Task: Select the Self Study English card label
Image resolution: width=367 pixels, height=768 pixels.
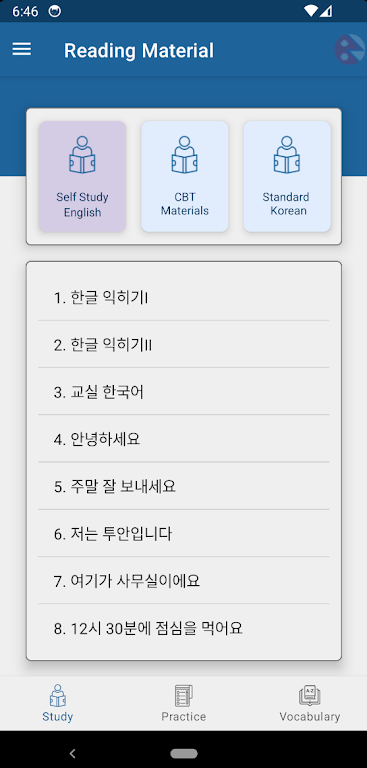Action: (x=82, y=205)
